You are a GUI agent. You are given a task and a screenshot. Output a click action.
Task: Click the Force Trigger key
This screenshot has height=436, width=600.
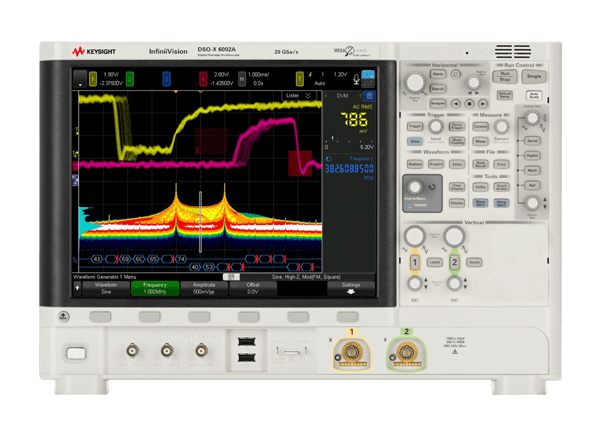coord(457,126)
